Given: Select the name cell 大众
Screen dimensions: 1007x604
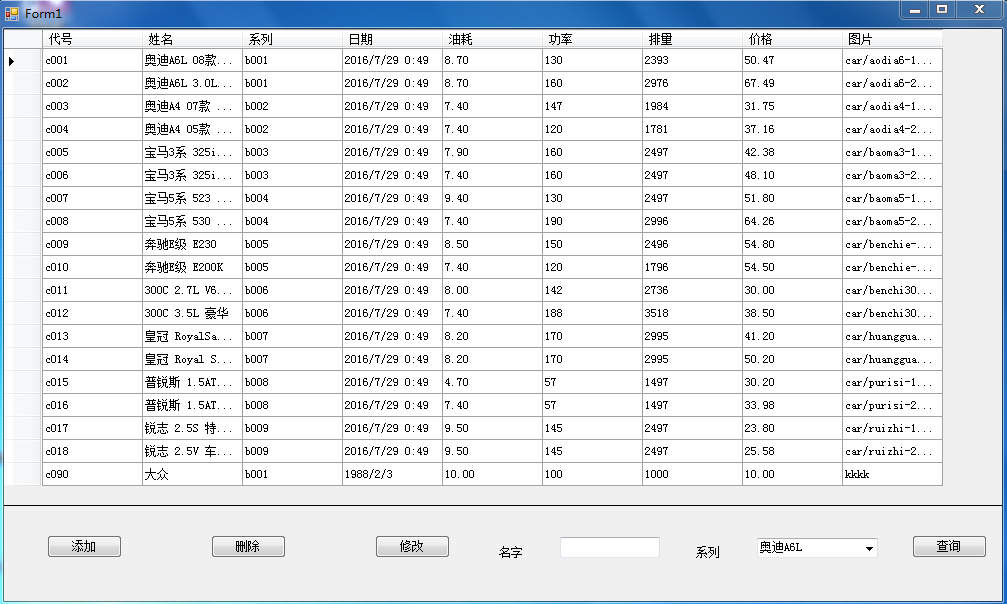Looking at the screenshot, I should [x=193, y=474].
